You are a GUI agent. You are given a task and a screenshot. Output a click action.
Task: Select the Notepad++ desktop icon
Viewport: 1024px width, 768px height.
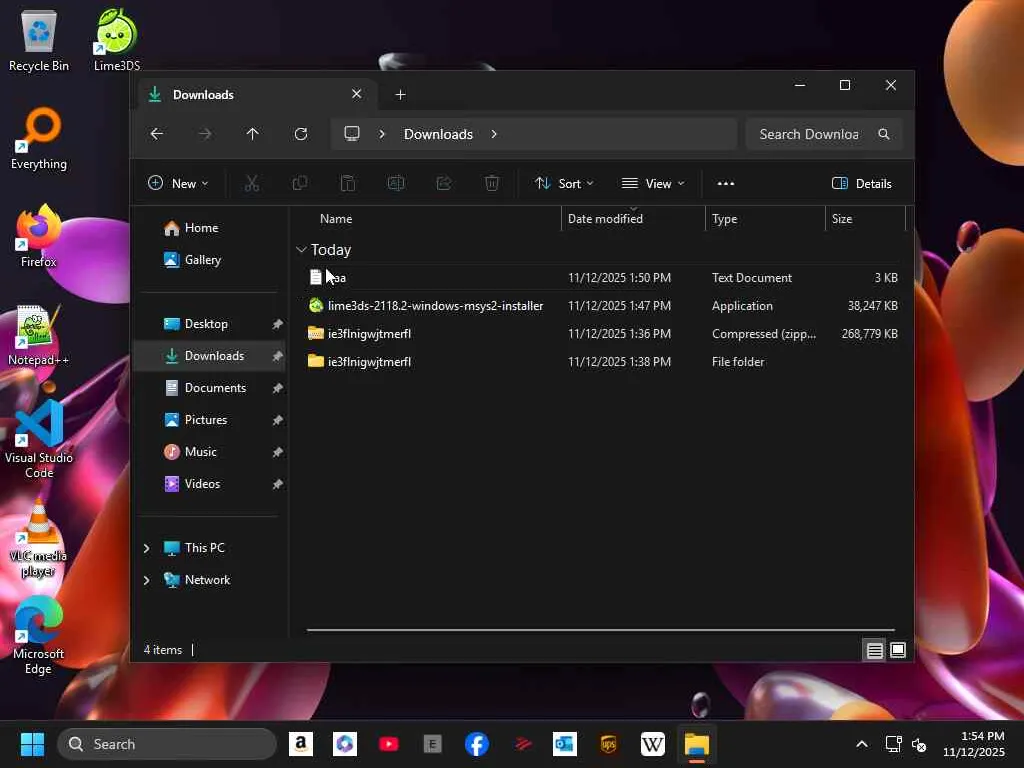point(39,334)
